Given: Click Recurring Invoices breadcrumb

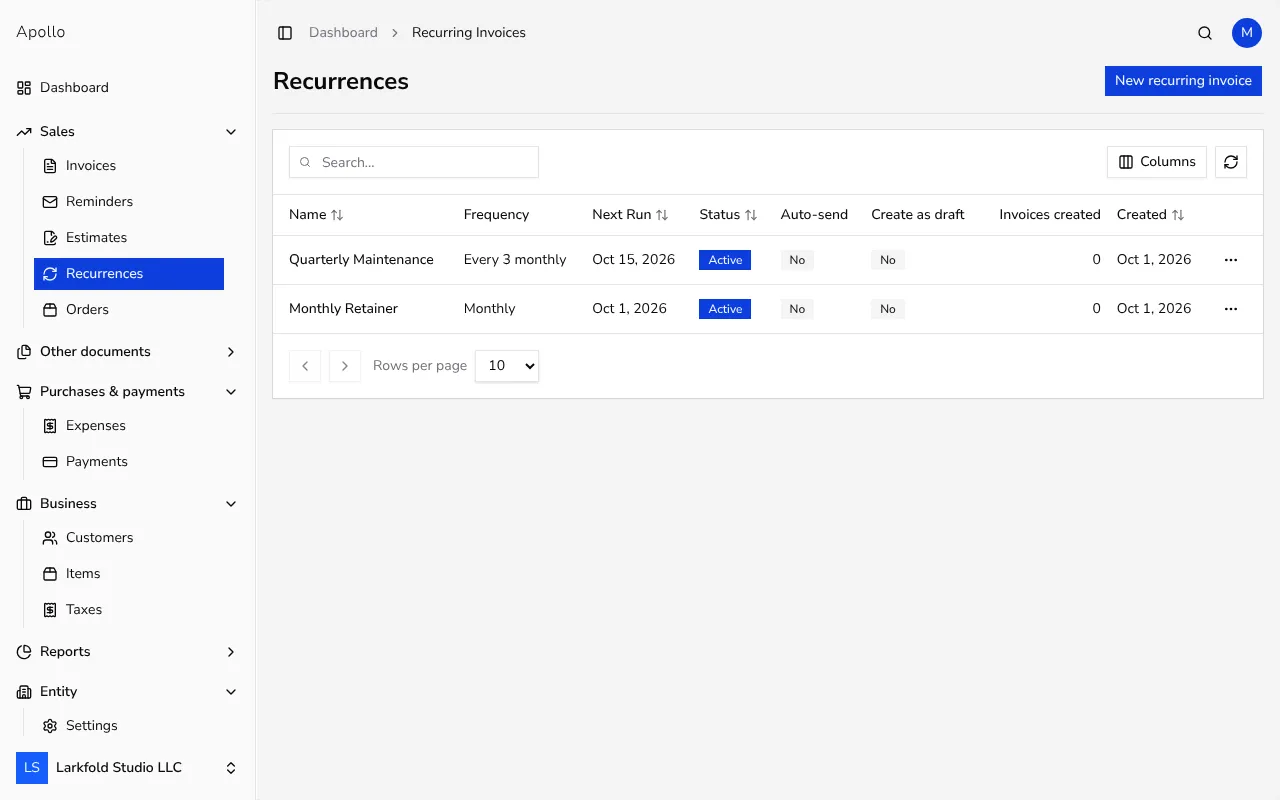Looking at the screenshot, I should (469, 33).
